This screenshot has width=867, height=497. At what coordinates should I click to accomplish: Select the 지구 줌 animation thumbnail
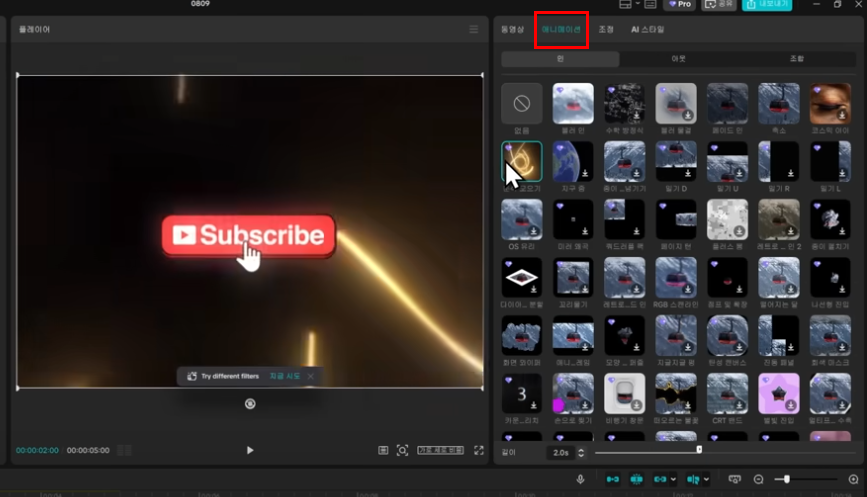pos(573,161)
